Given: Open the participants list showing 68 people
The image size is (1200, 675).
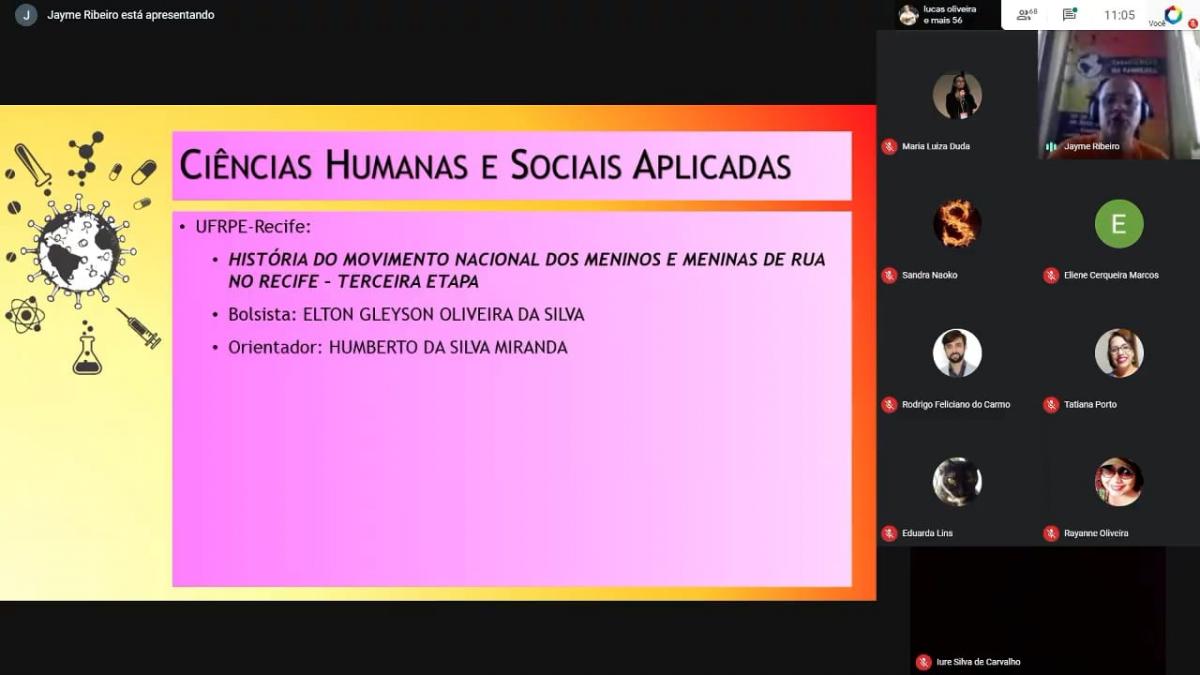Looking at the screenshot, I should 1024,13.
